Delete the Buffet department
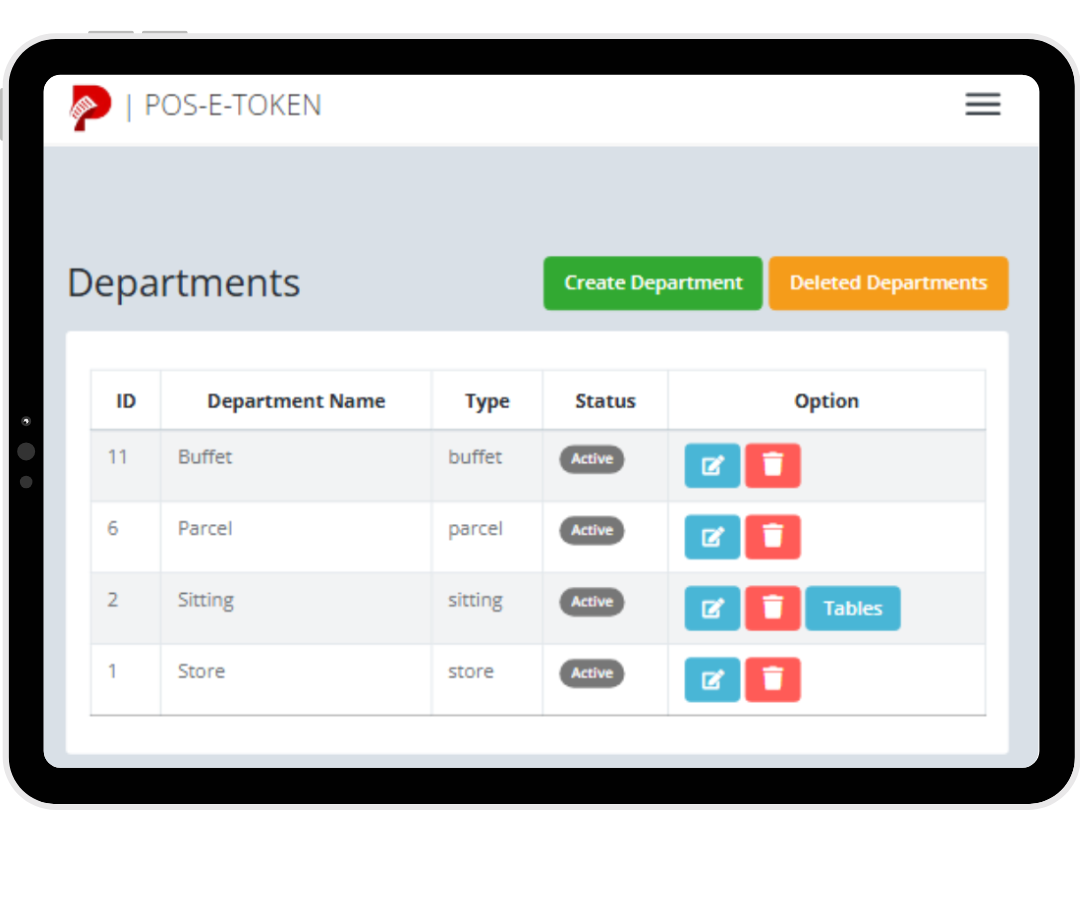Image resolution: width=1080 pixels, height=900 pixels. pyautogui.click(x=773, y=466)
